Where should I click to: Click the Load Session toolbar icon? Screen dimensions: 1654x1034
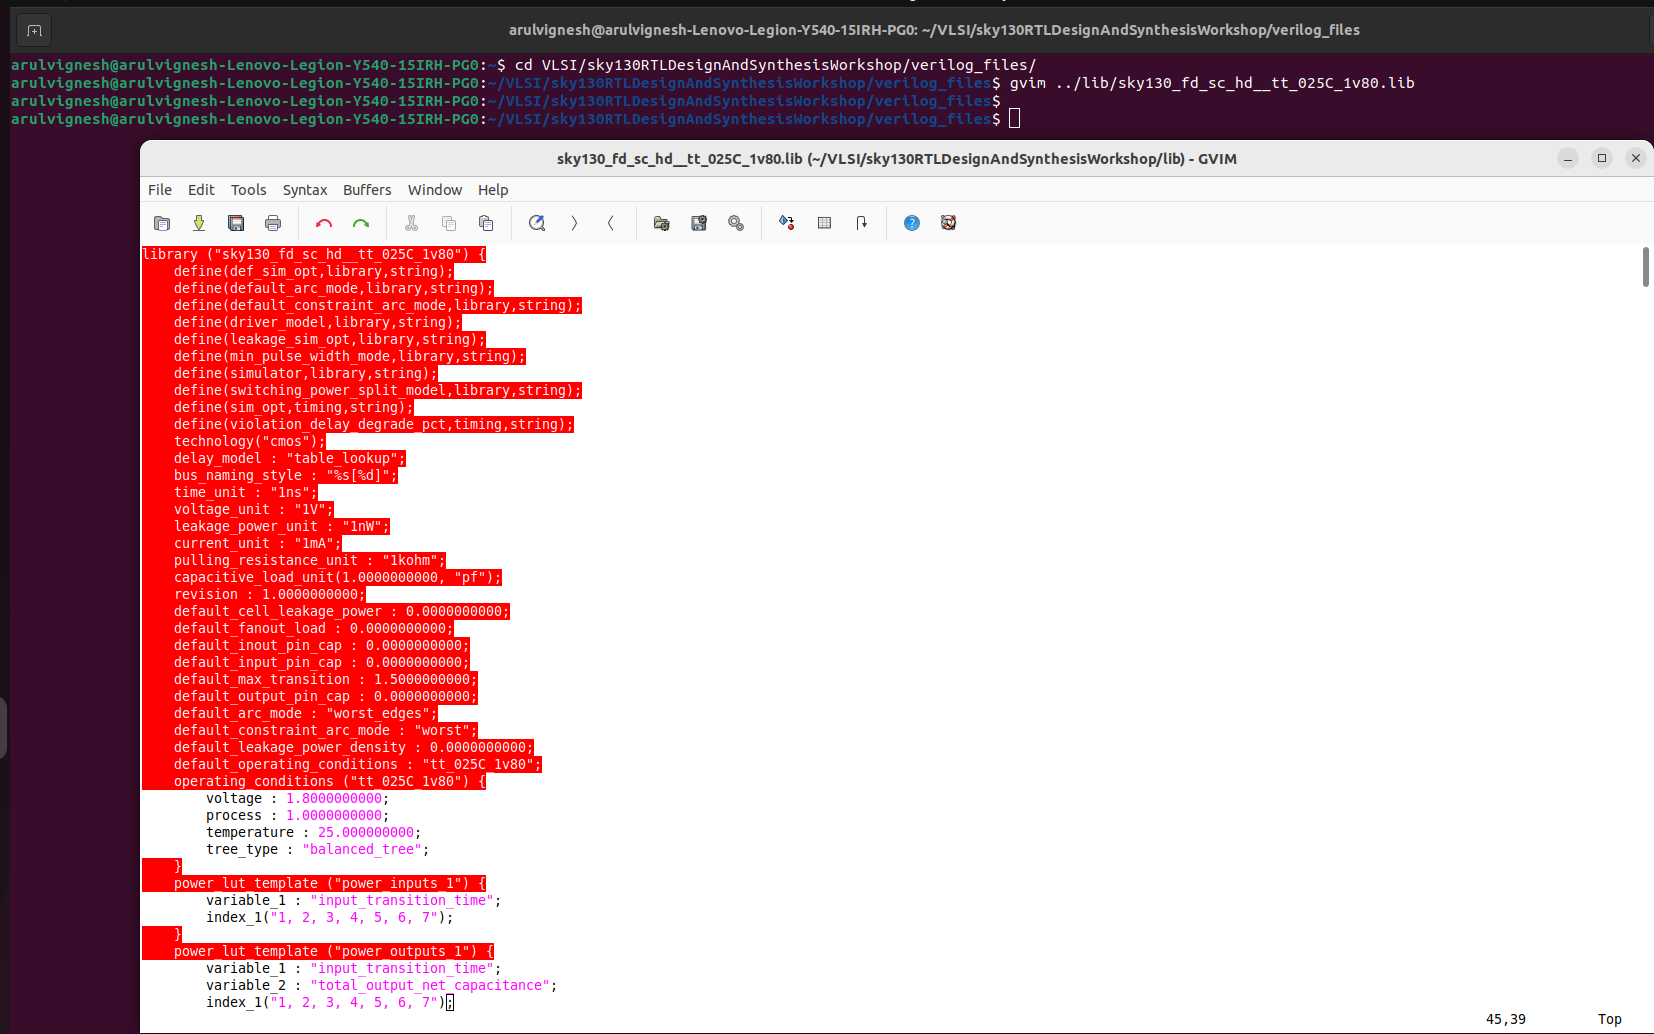661,223
